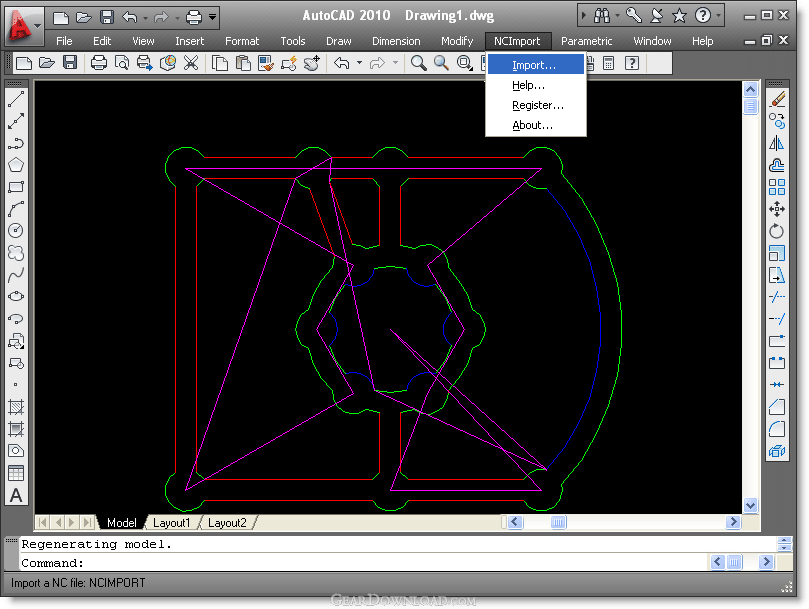Screen dimensions: 809x609
Task: Expand the title bar help dropdown arrow
Action: [719, 15]
